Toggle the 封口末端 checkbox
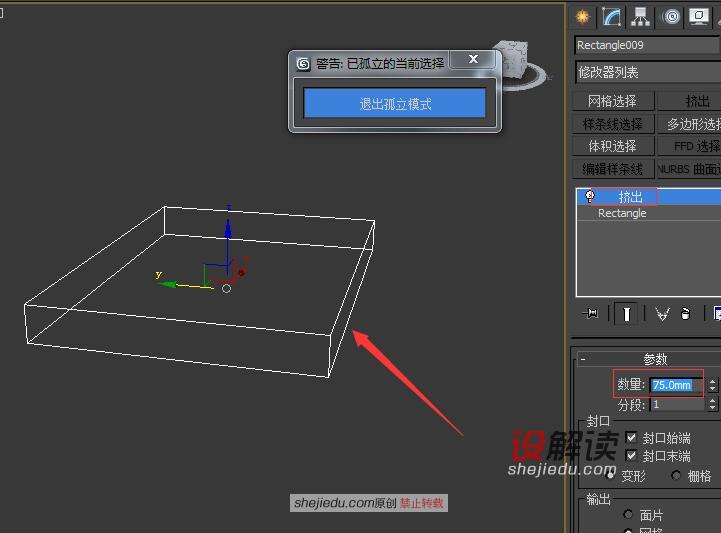The width and height of the screenshot is (721, 533). (x=631, y=456)
